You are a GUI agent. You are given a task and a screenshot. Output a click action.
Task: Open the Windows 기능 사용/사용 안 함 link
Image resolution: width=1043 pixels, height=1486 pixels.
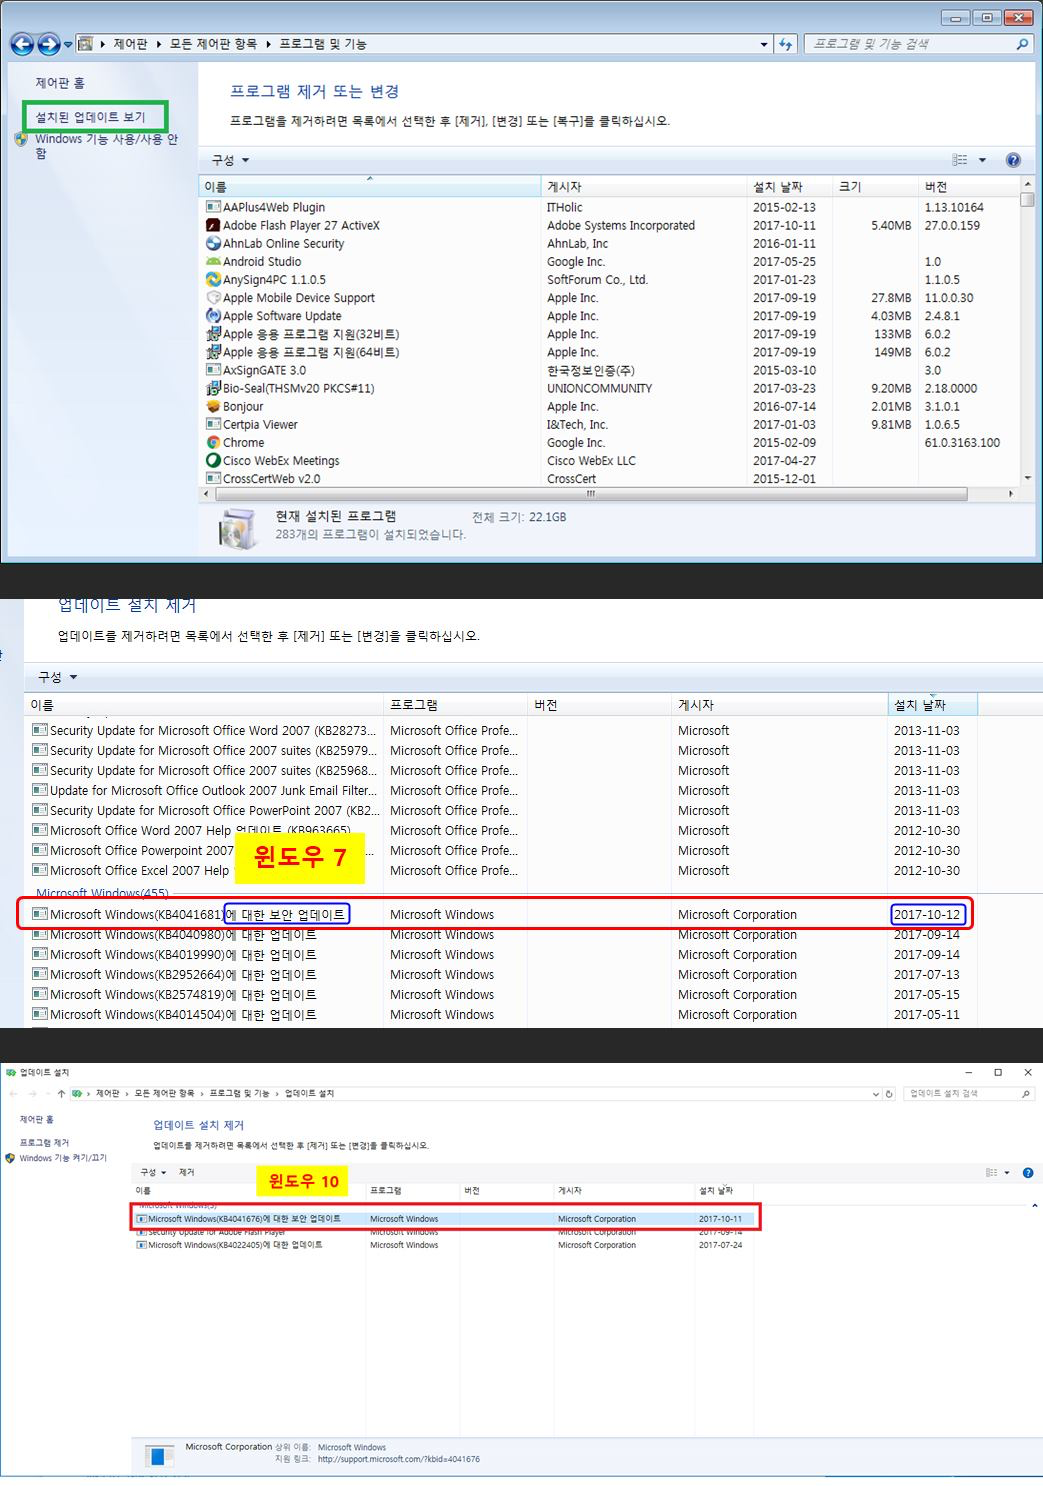click(x=106, y=146)
